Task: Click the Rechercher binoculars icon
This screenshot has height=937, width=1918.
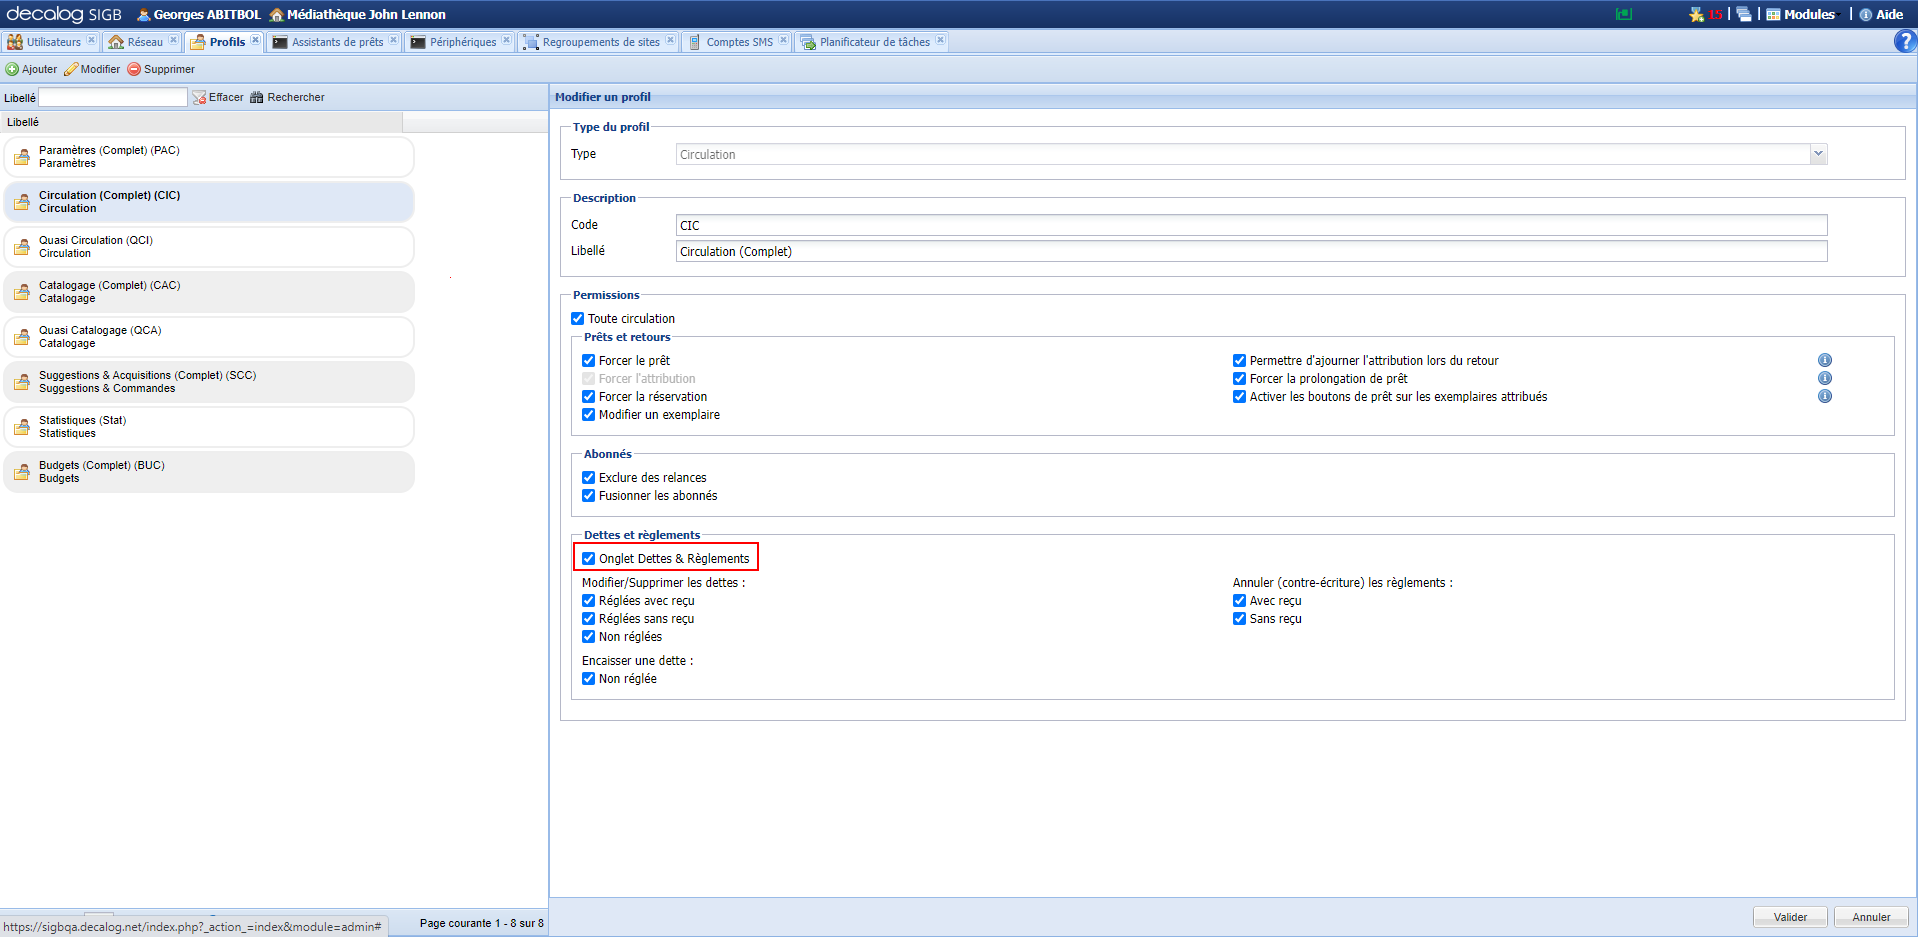Action: click(257, 98)
